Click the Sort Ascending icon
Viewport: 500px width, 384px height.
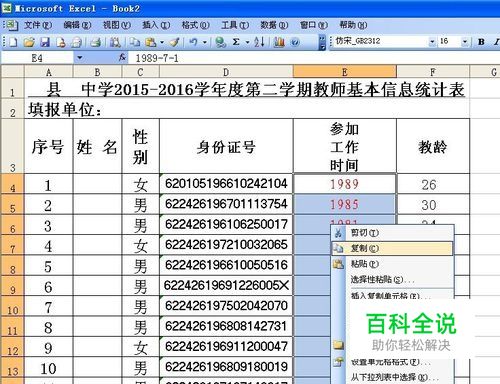[259, 42]
